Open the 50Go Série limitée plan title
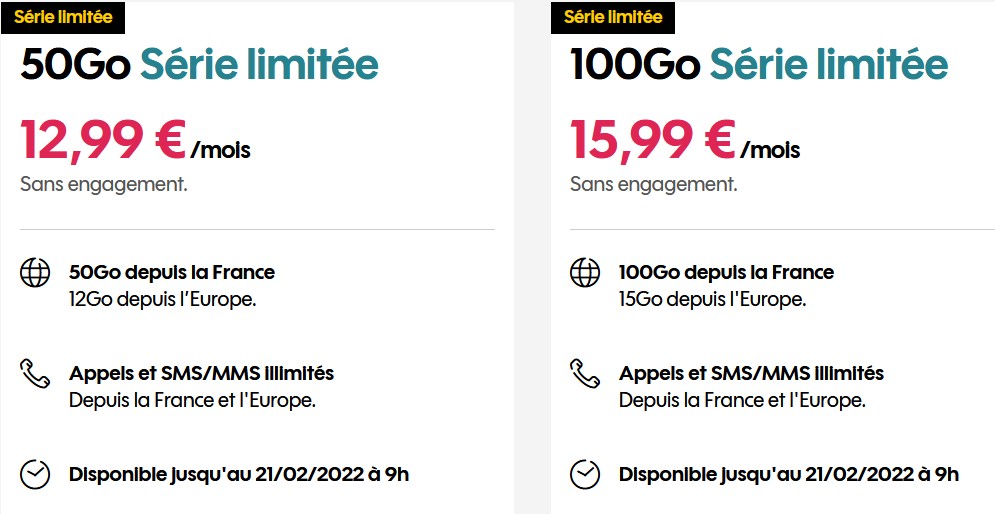This screenshot has width=995, height=514. 200,65
